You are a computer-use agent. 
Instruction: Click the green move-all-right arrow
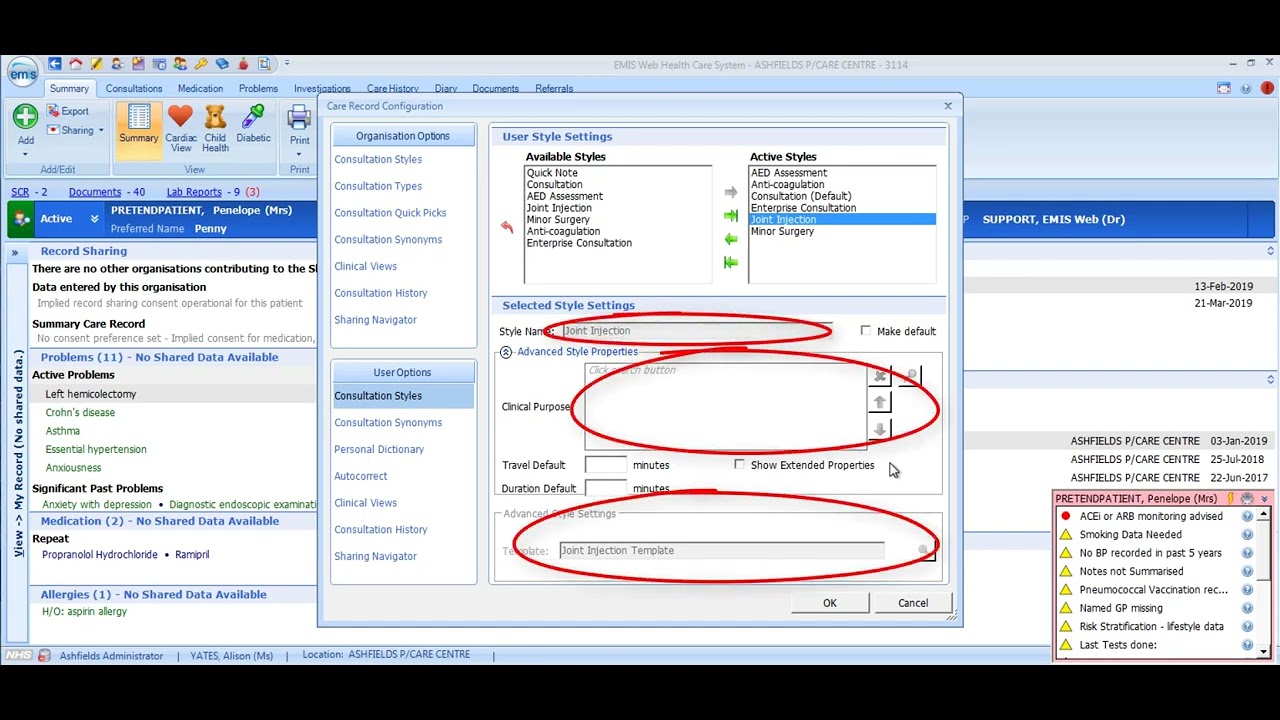(731, 216)
